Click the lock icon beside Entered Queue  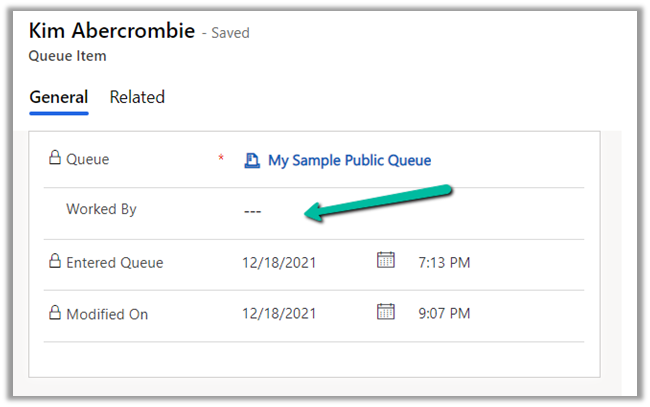click(x=55, y=262)
